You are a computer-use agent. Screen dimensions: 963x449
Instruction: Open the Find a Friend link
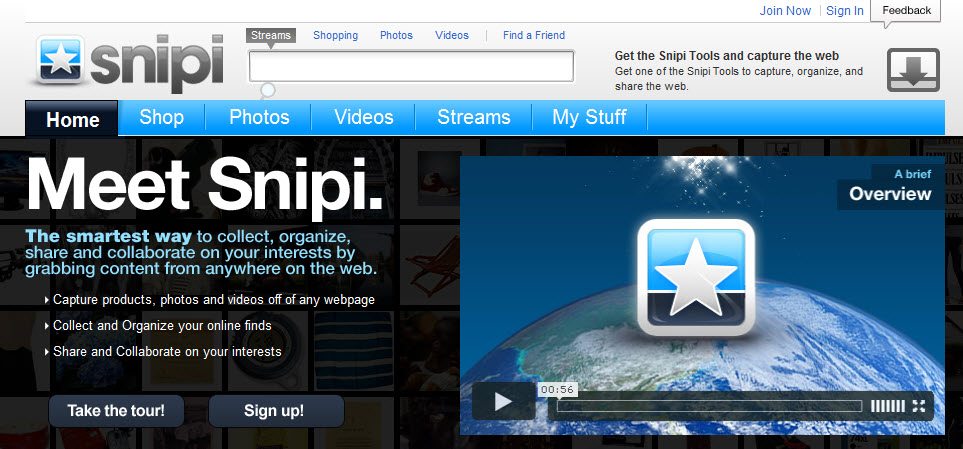coord(534,35)
